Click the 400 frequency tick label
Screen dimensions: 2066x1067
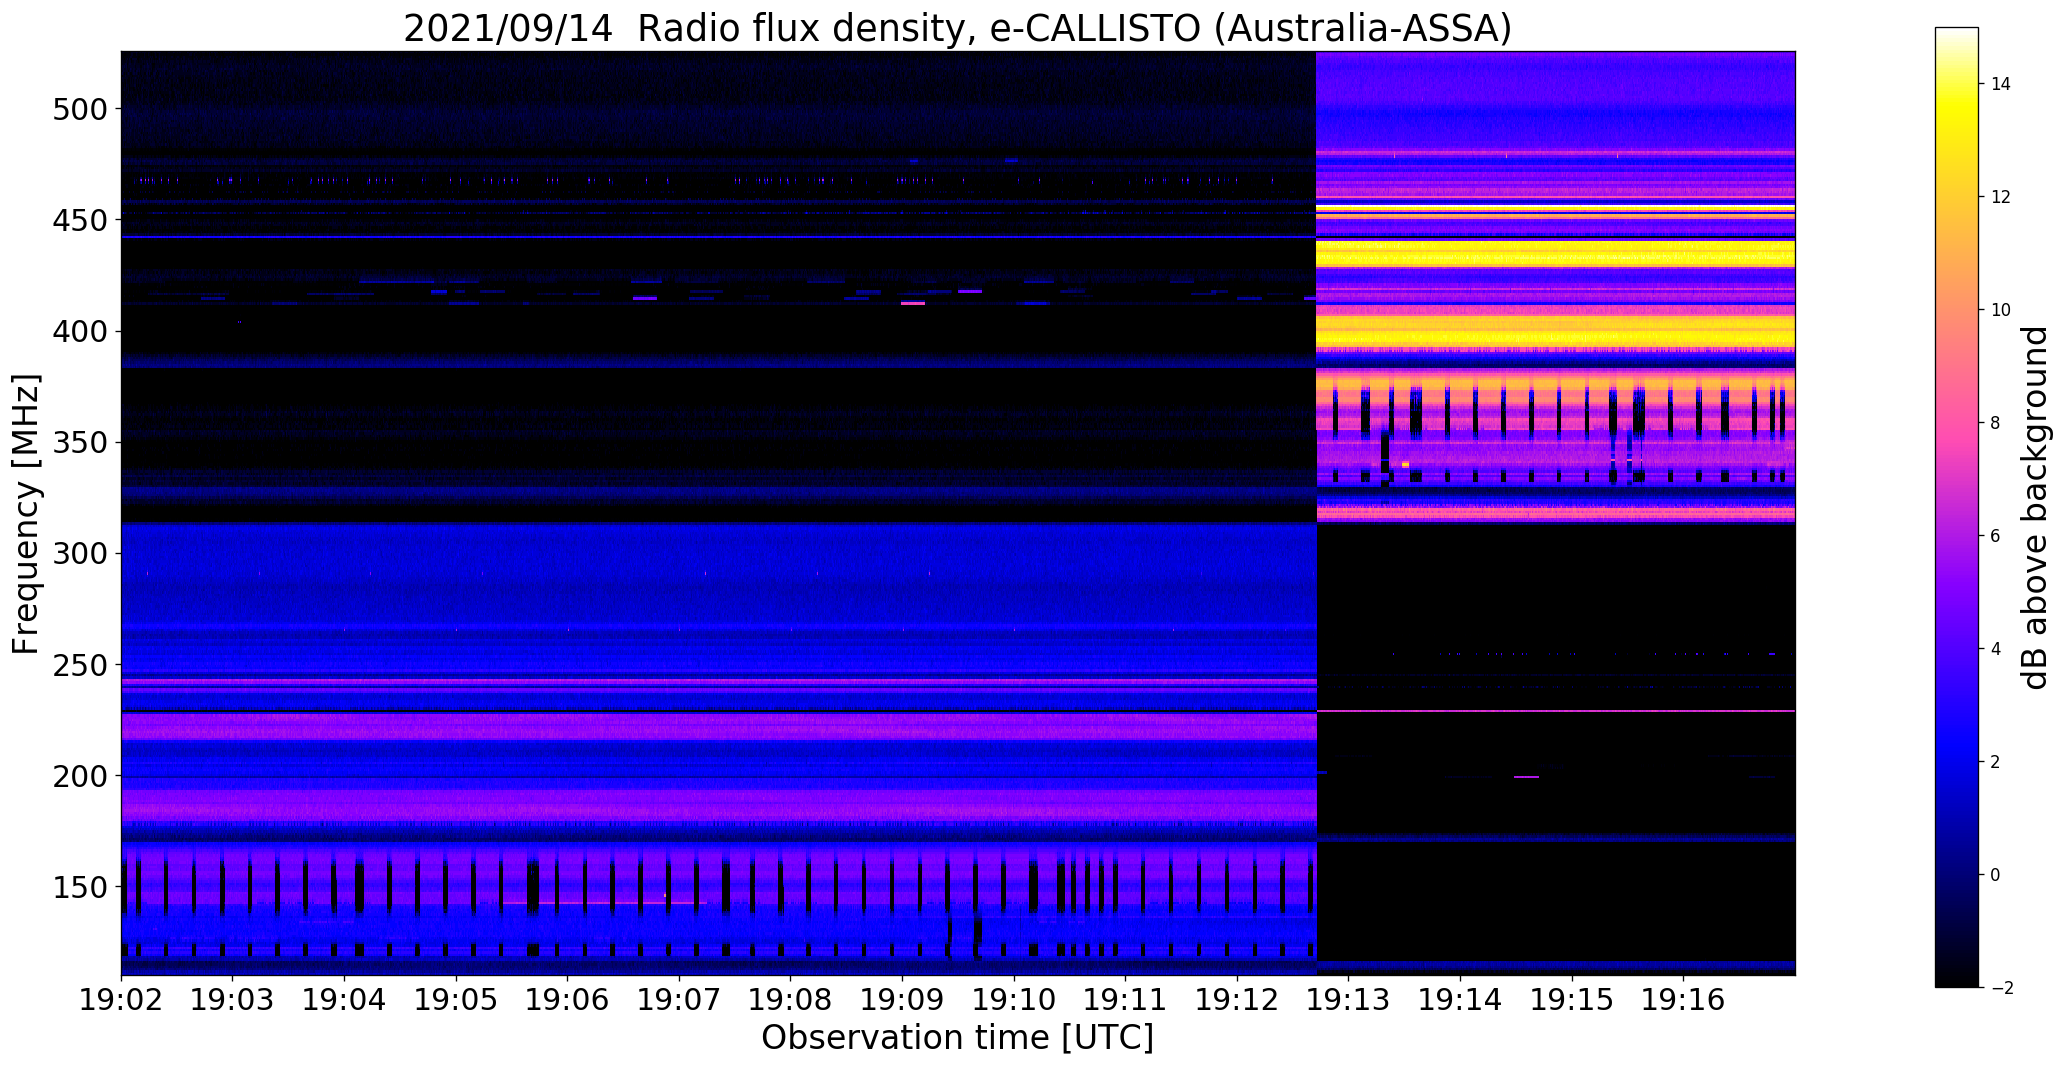[79, 331]
